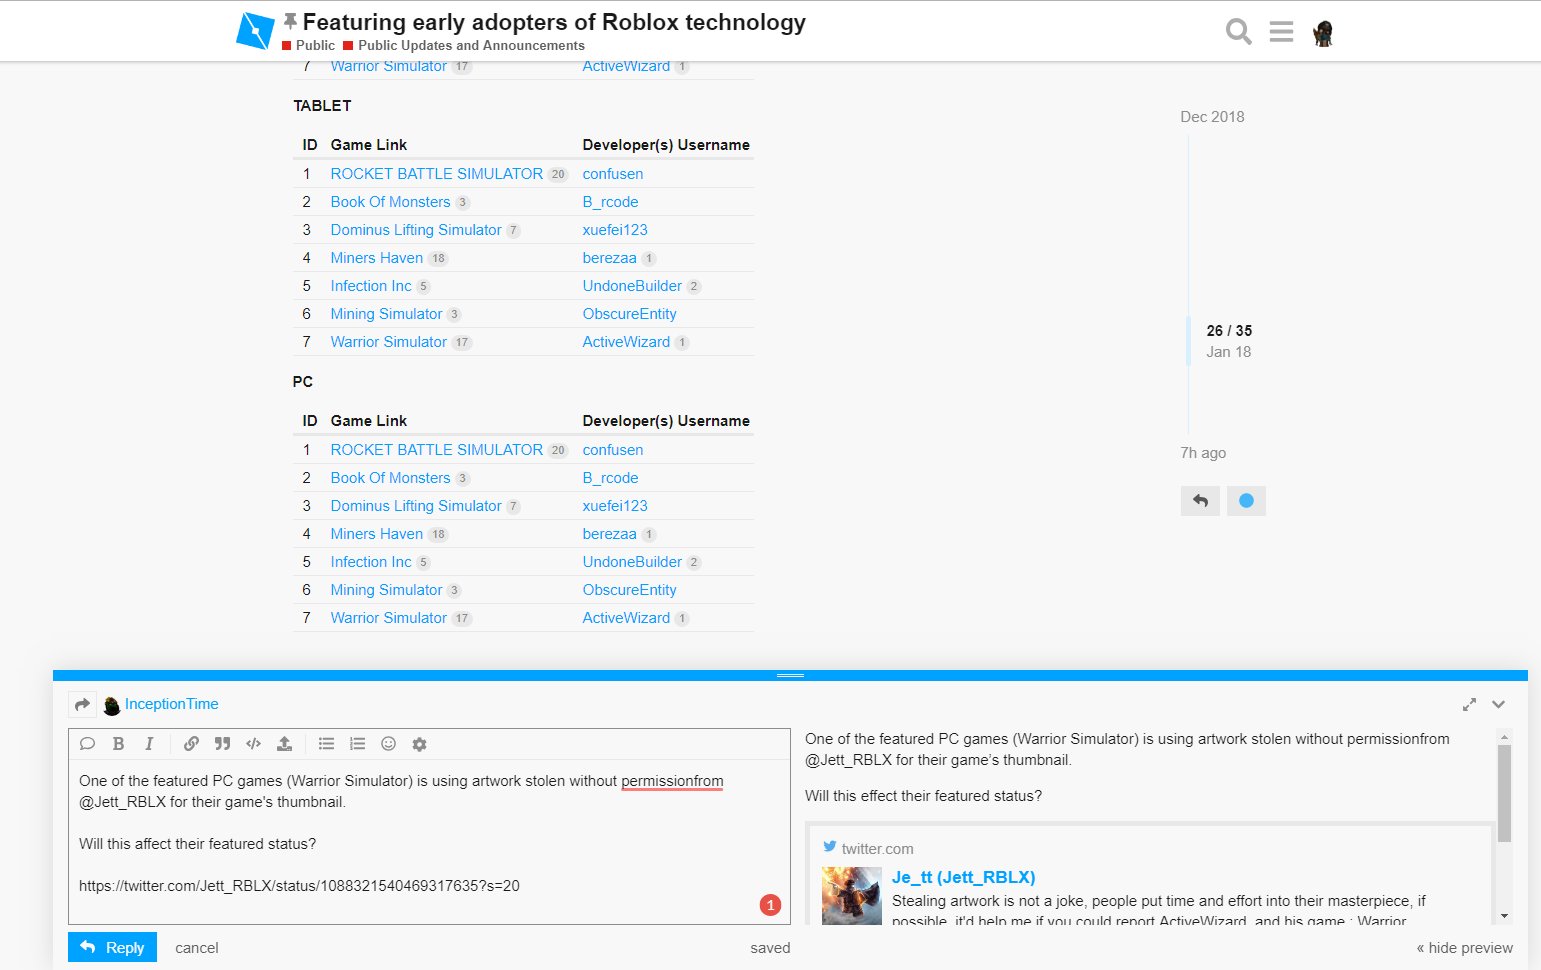The height and width of the screenshot is (970, 1541).
Task: Insert preformatted code in composer
Action: [253, 743]
